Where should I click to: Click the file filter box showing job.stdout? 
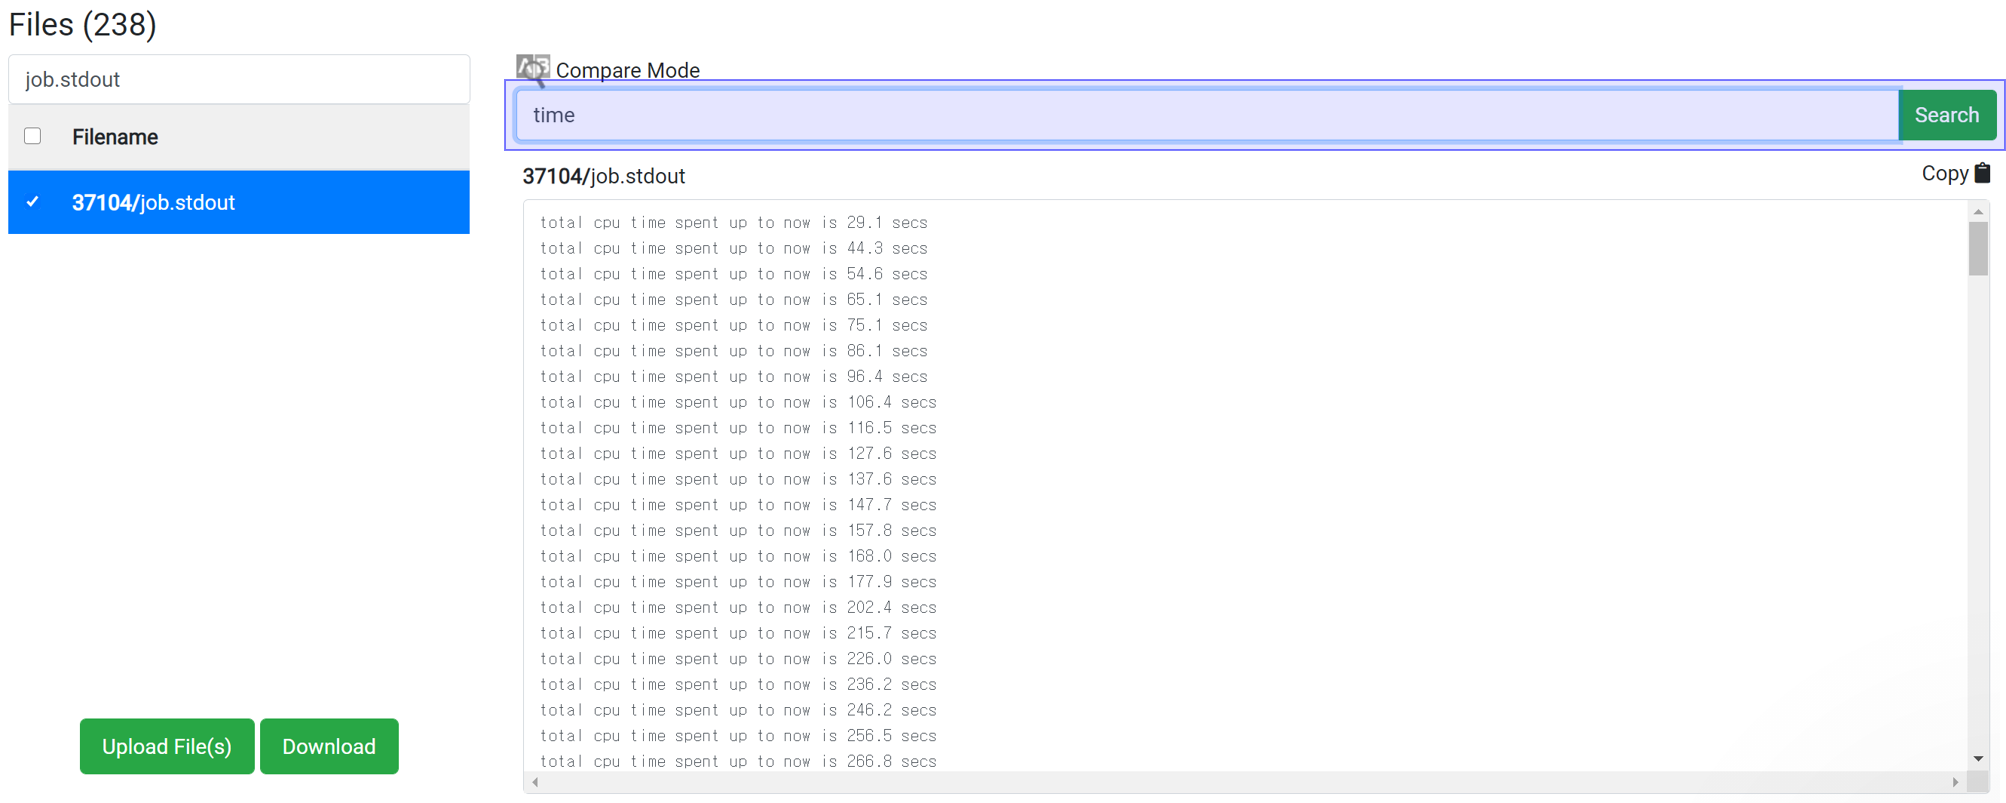click(239, 79)
